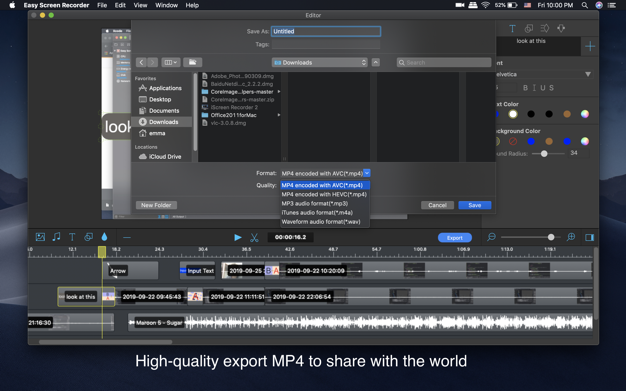Viewport: 626px width, 391px height.
Task: Adjust the round radius slider
Action: [544, 153]
